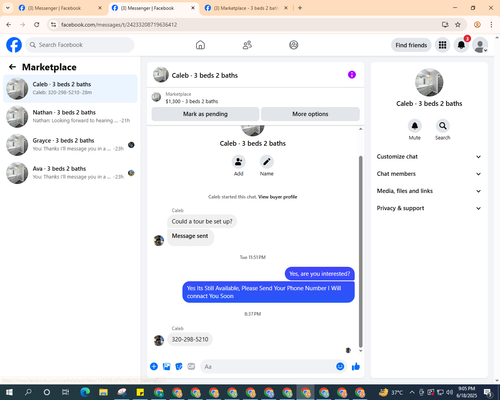Click in the Search Facebook field
Image resolution: width=500 pixels, height=400 pixels.
coord(80,45)
